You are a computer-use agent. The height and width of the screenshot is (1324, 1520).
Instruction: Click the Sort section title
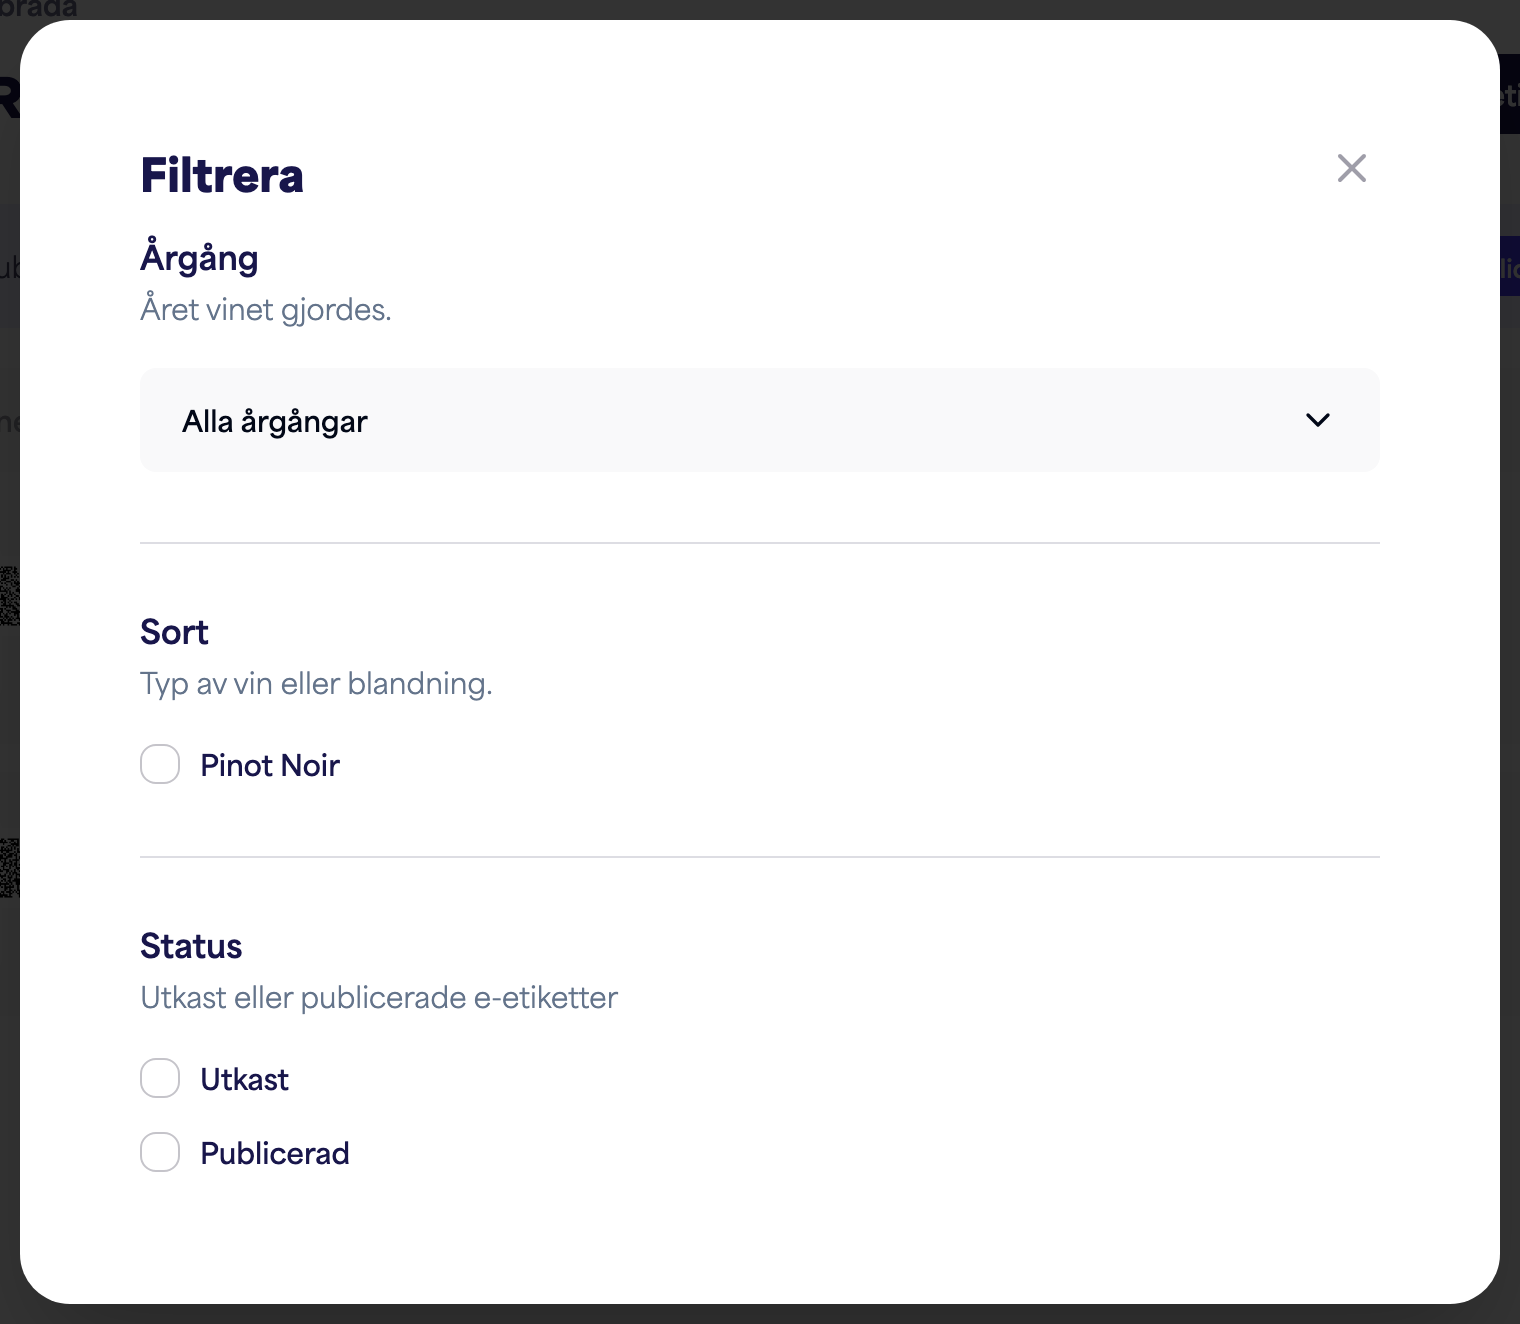click(174, 632)
